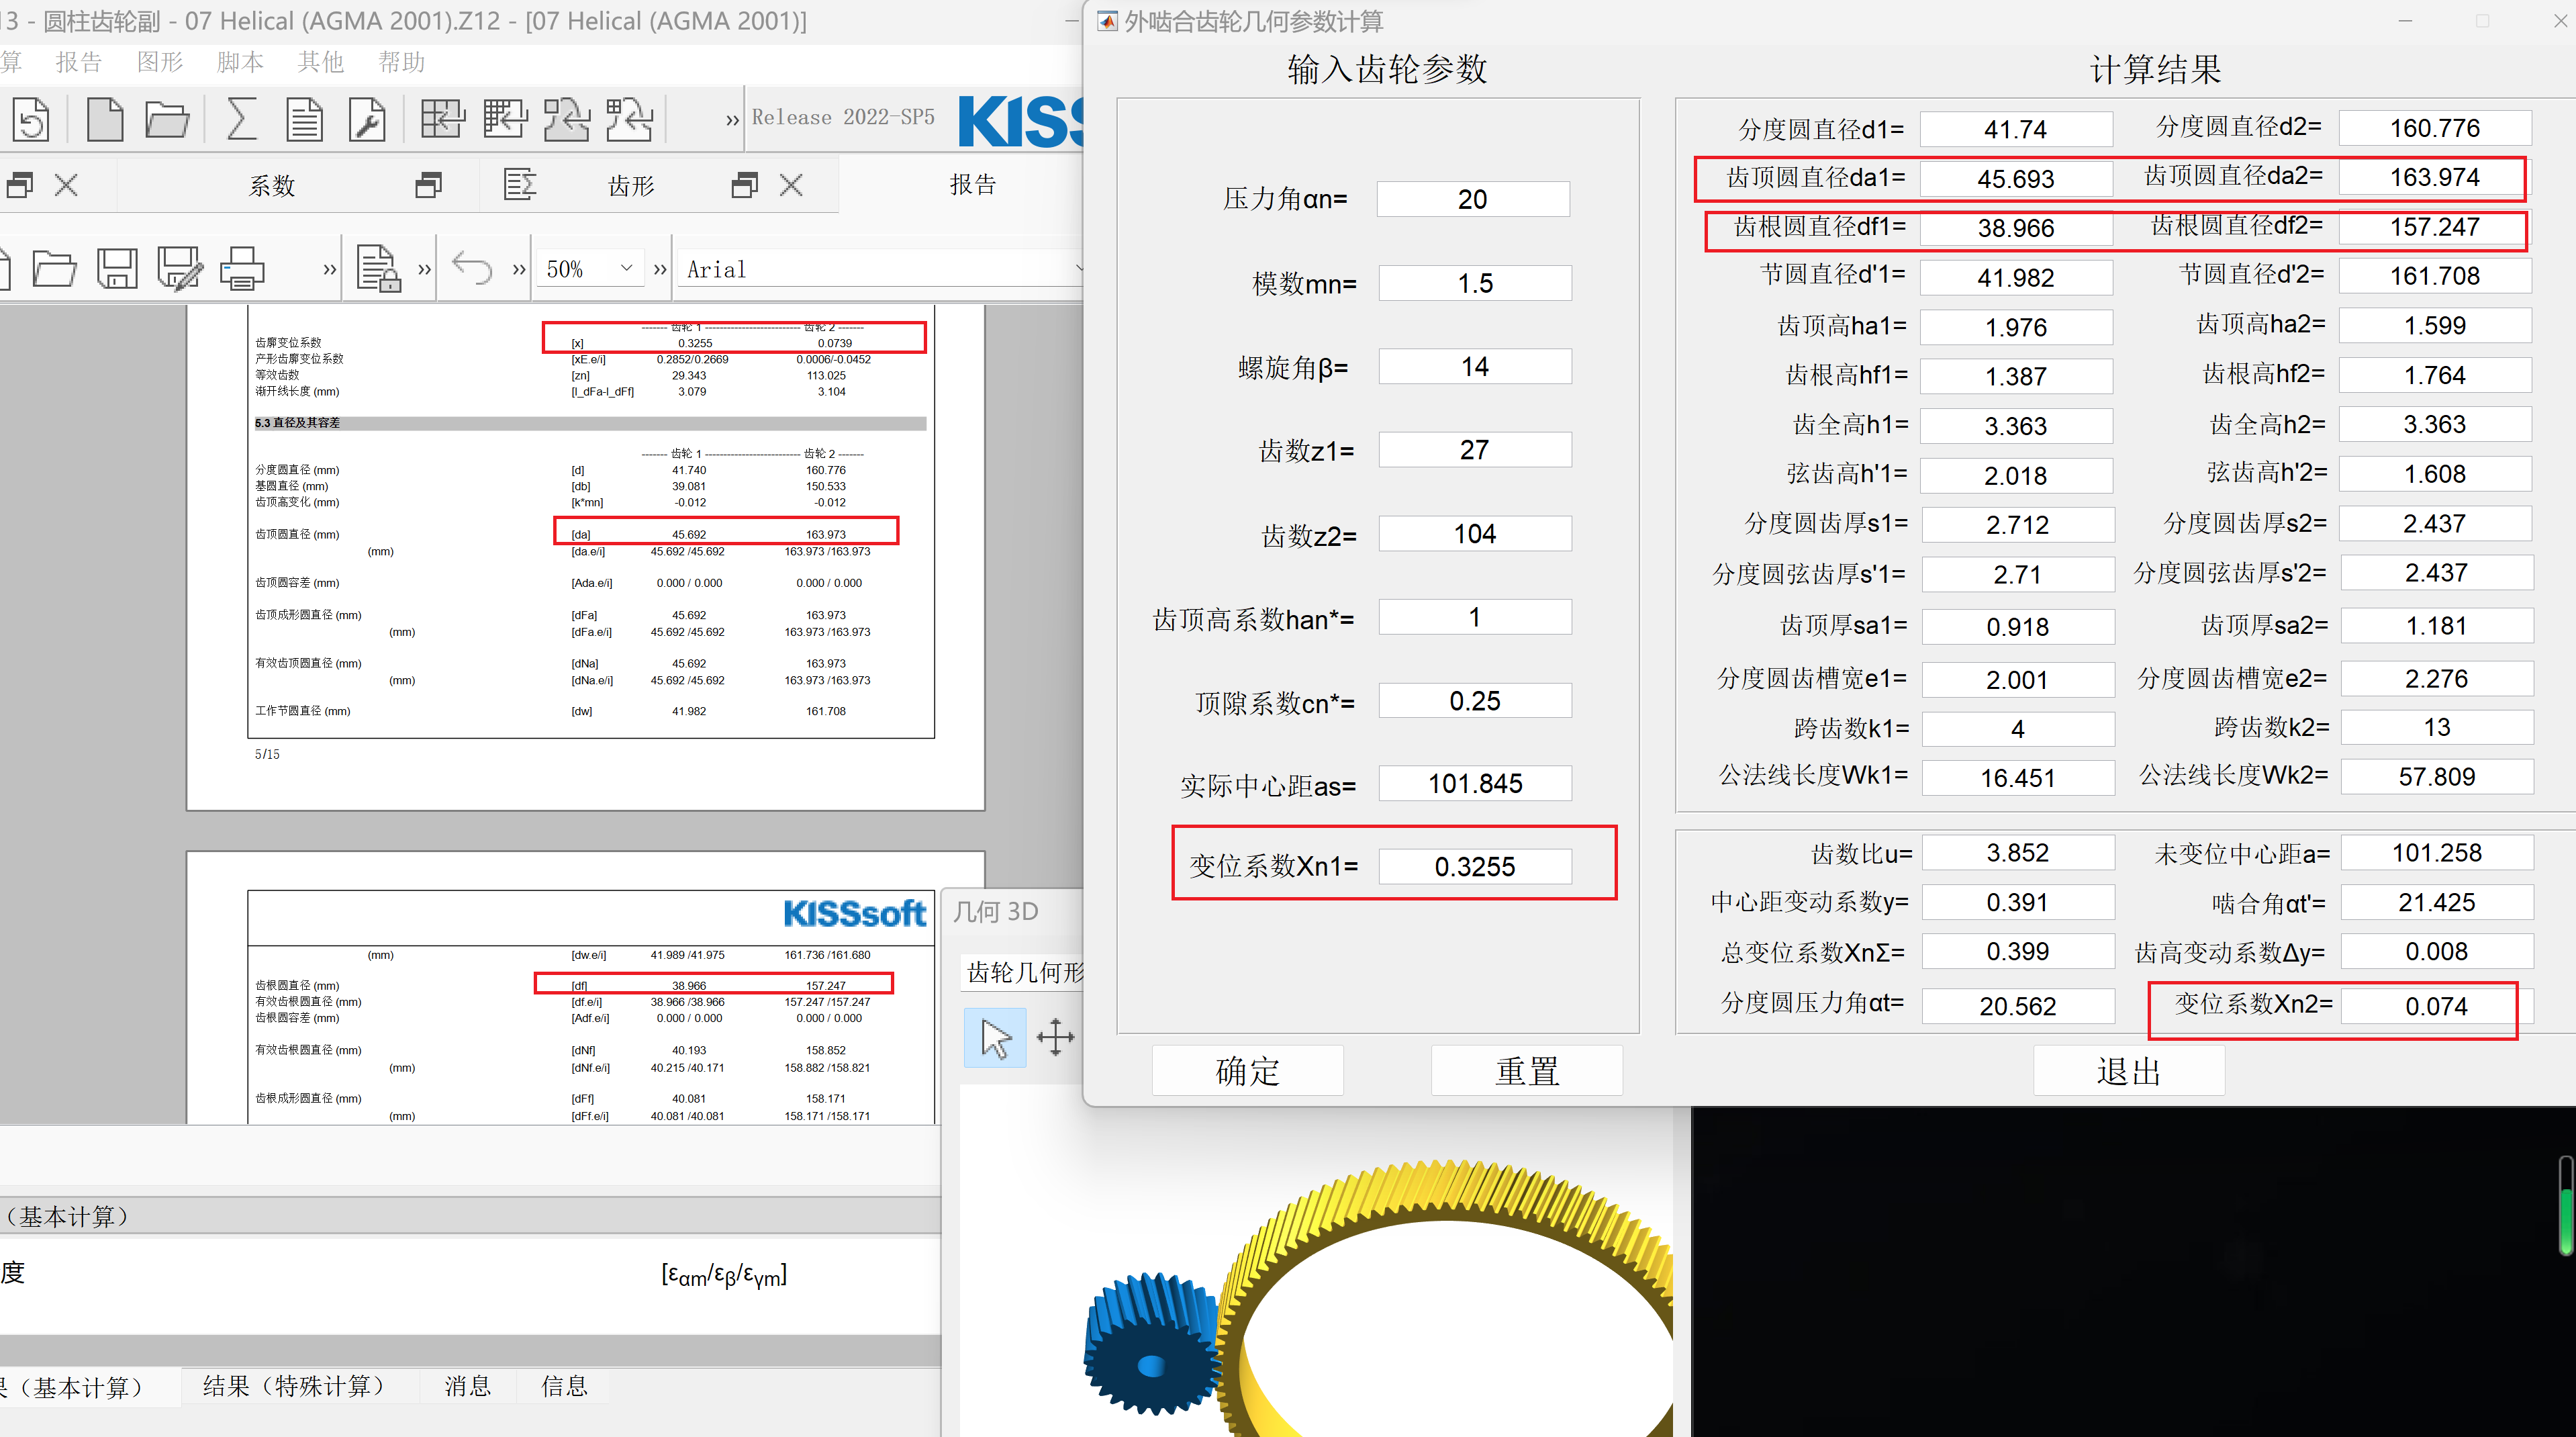Float the 系数 panel using its restore icon
2576x1437 pixels.
click(x=429, y=185)
